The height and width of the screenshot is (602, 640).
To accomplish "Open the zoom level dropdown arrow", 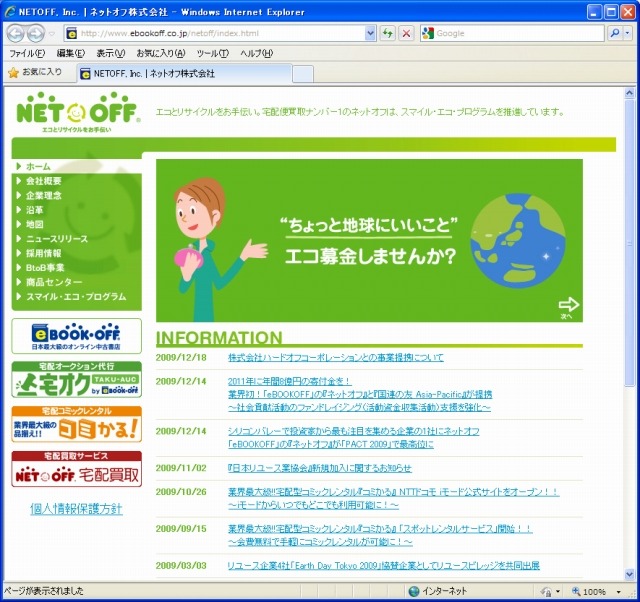I will pos(619,591).
